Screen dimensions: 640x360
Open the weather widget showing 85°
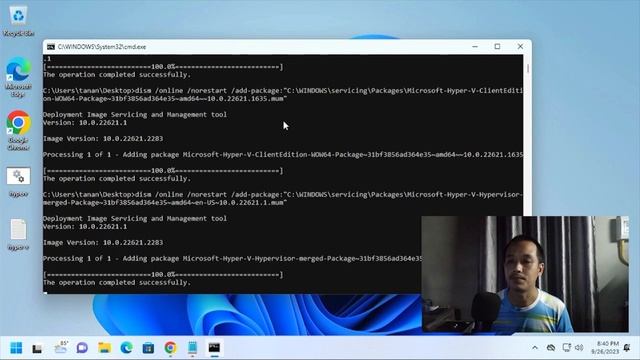pos(61,347)
